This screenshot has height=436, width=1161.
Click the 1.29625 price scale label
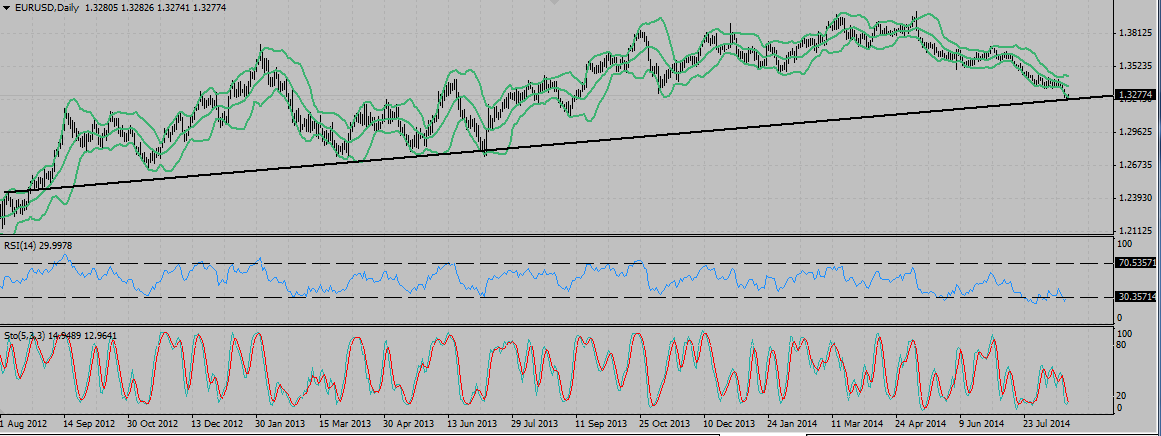pyautogui.click(x=1135, y=132)
